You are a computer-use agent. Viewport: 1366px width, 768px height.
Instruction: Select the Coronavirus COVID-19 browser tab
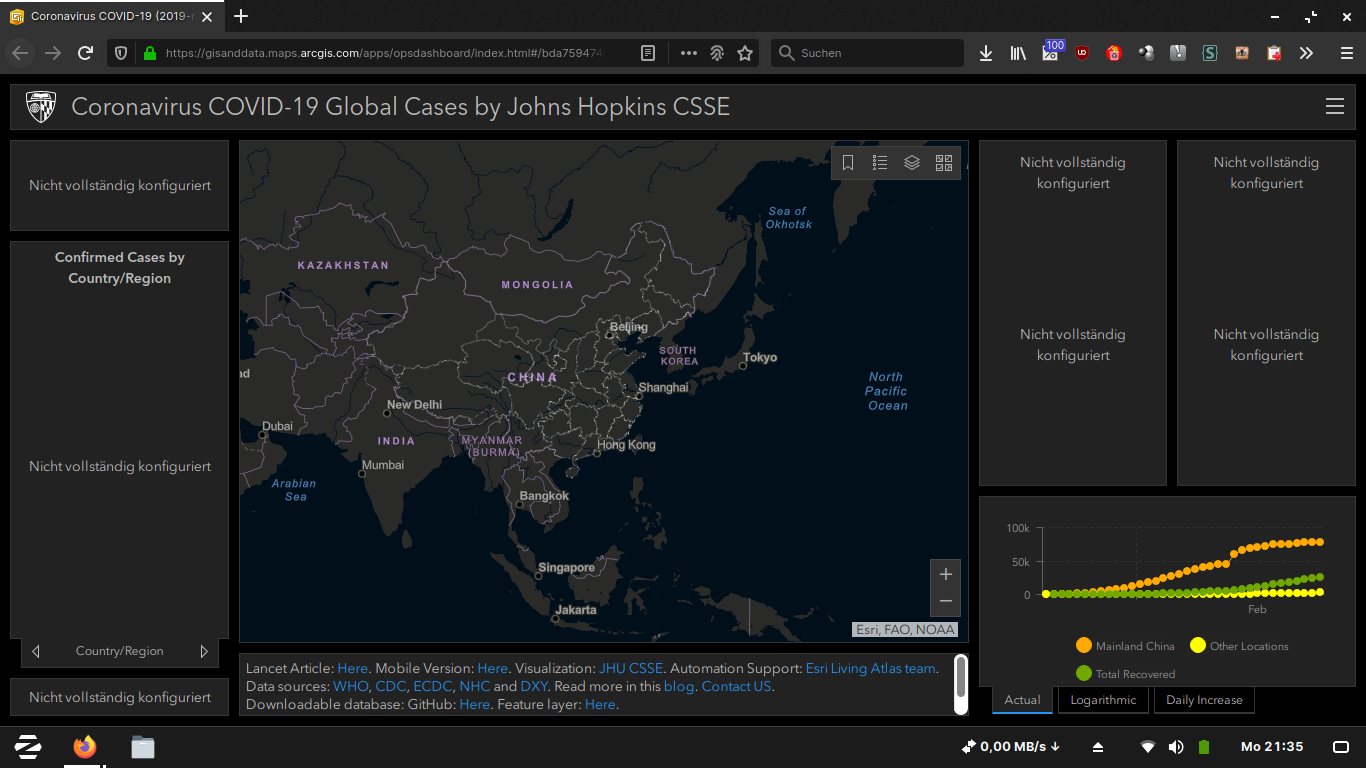(x=111, y=16)
